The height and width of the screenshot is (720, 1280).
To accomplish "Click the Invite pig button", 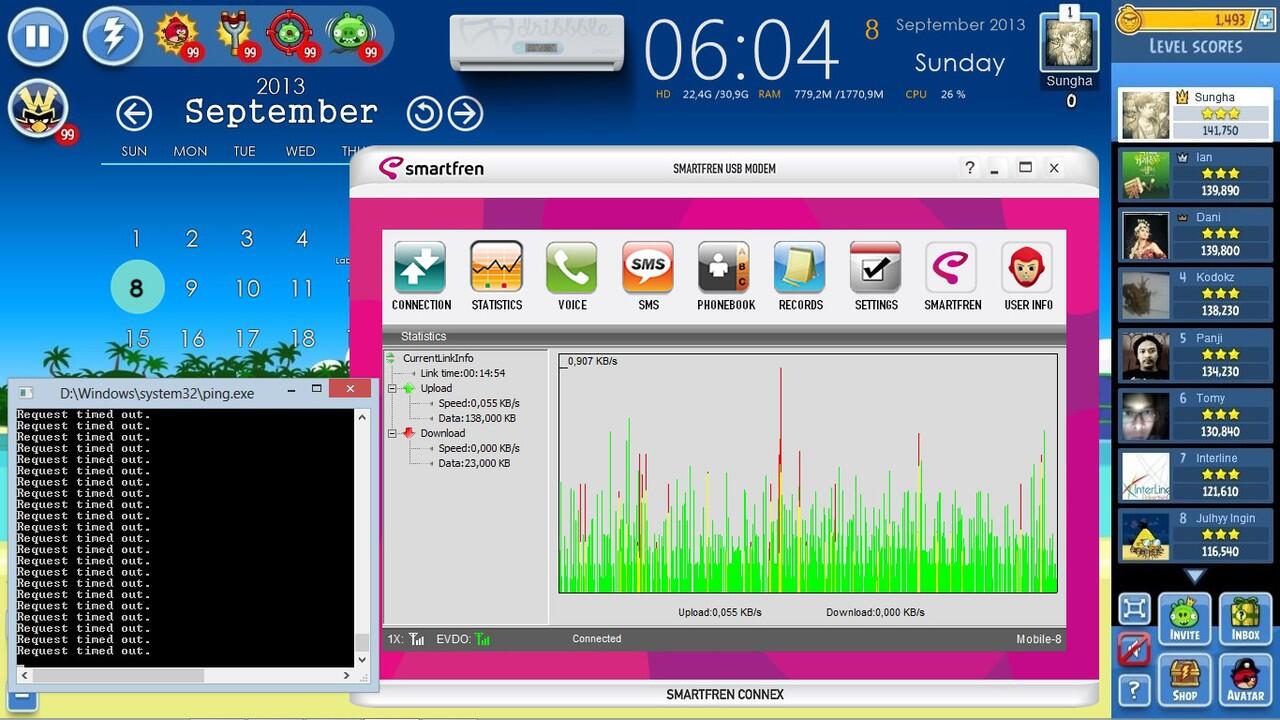I will [1184, 619].
